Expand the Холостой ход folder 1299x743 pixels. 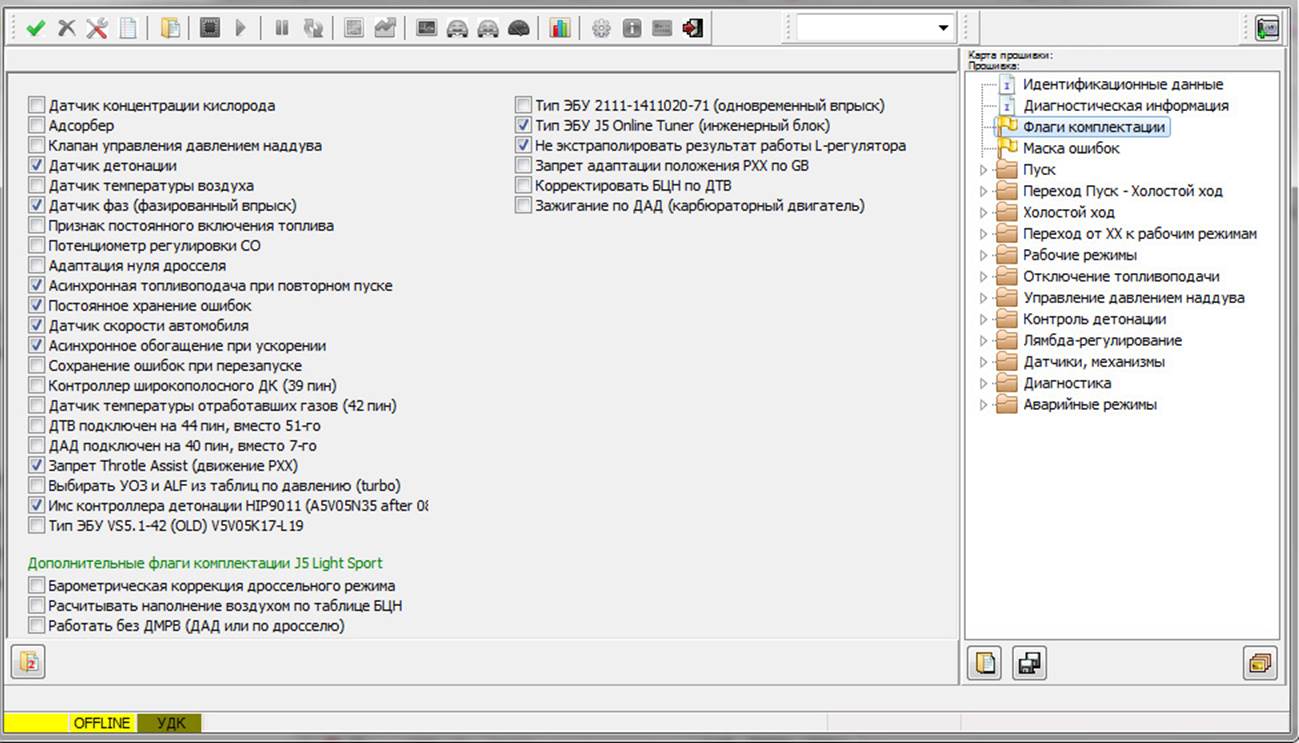984,212
